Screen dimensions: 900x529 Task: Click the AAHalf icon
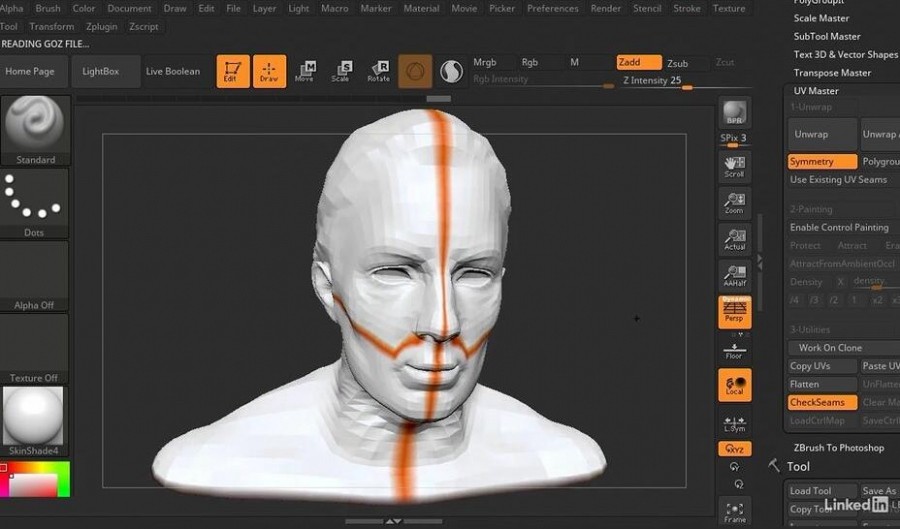point(735,276)
